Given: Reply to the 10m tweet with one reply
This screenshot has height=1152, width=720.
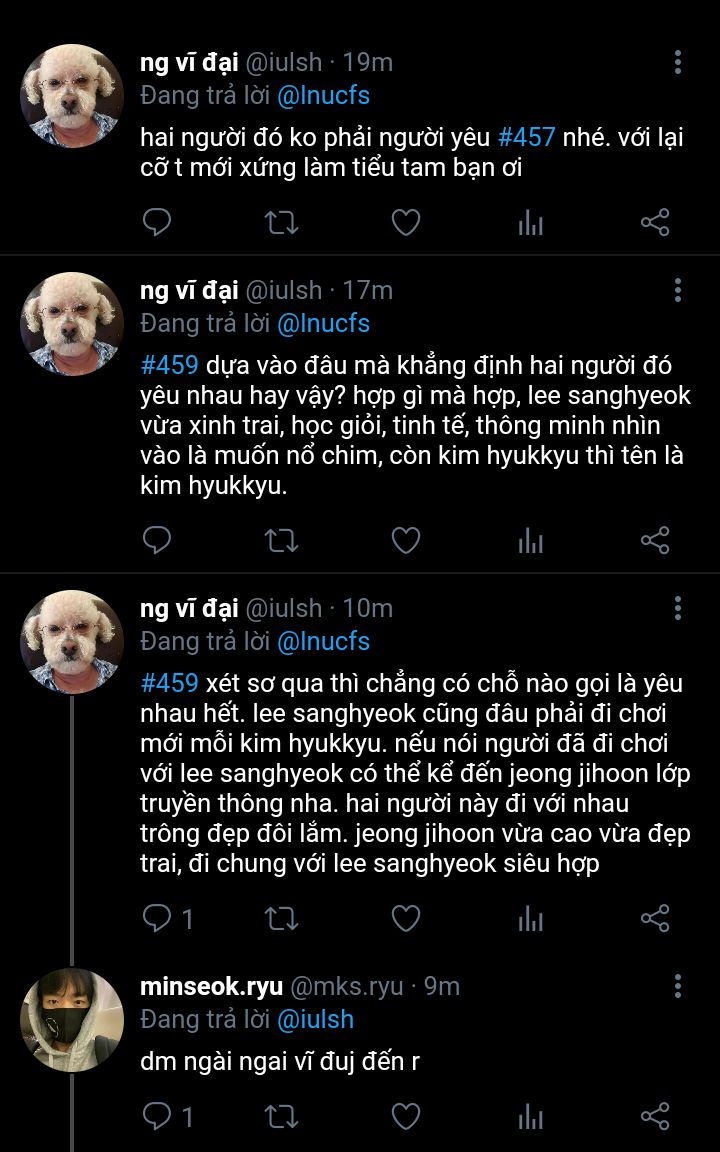Looking at the screenshot, I should click(167, 918).
